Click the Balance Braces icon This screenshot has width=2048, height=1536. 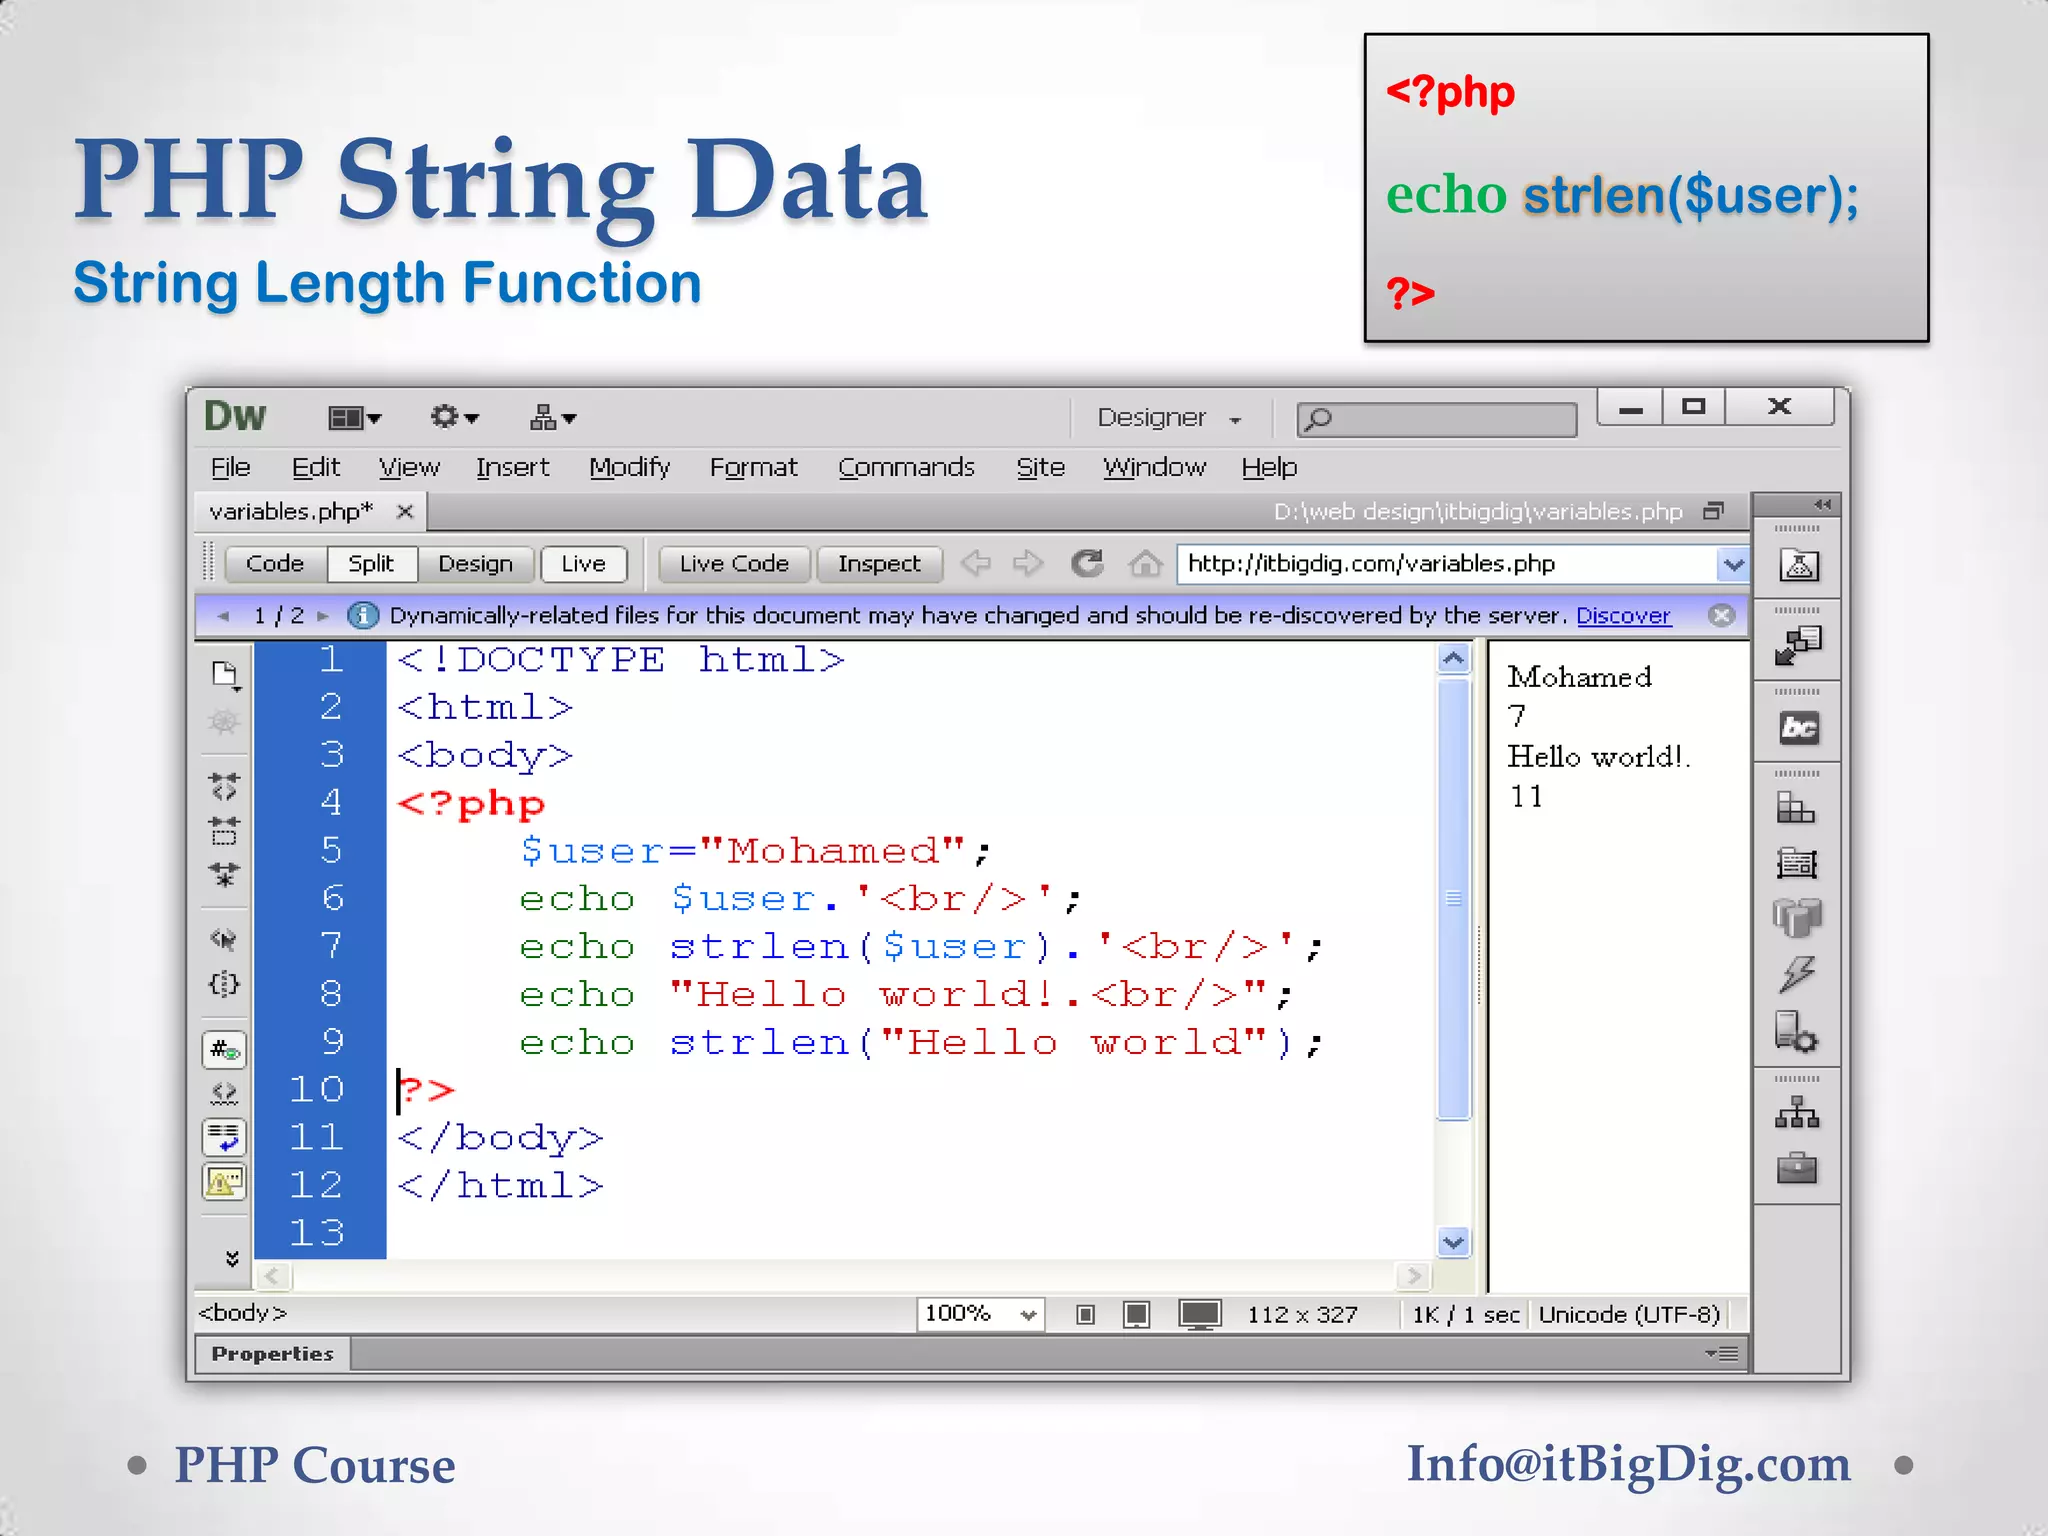[224, 984]
